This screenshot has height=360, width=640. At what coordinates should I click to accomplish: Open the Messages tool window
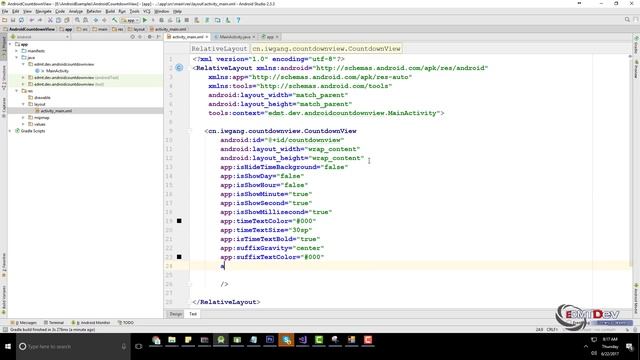coord(24,322)
